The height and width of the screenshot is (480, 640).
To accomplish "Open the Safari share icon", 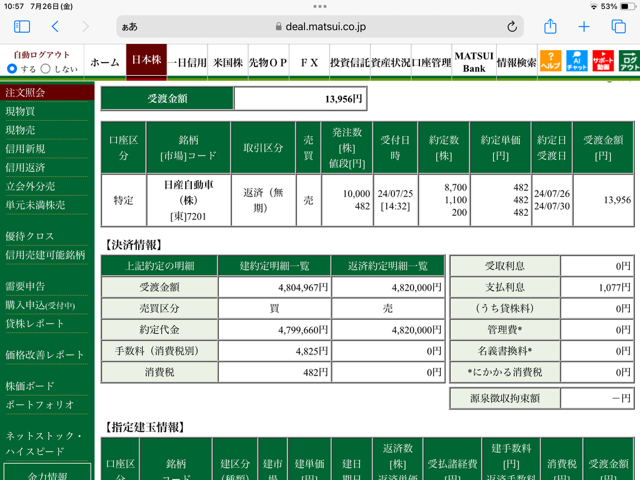I will pos(550,26).
